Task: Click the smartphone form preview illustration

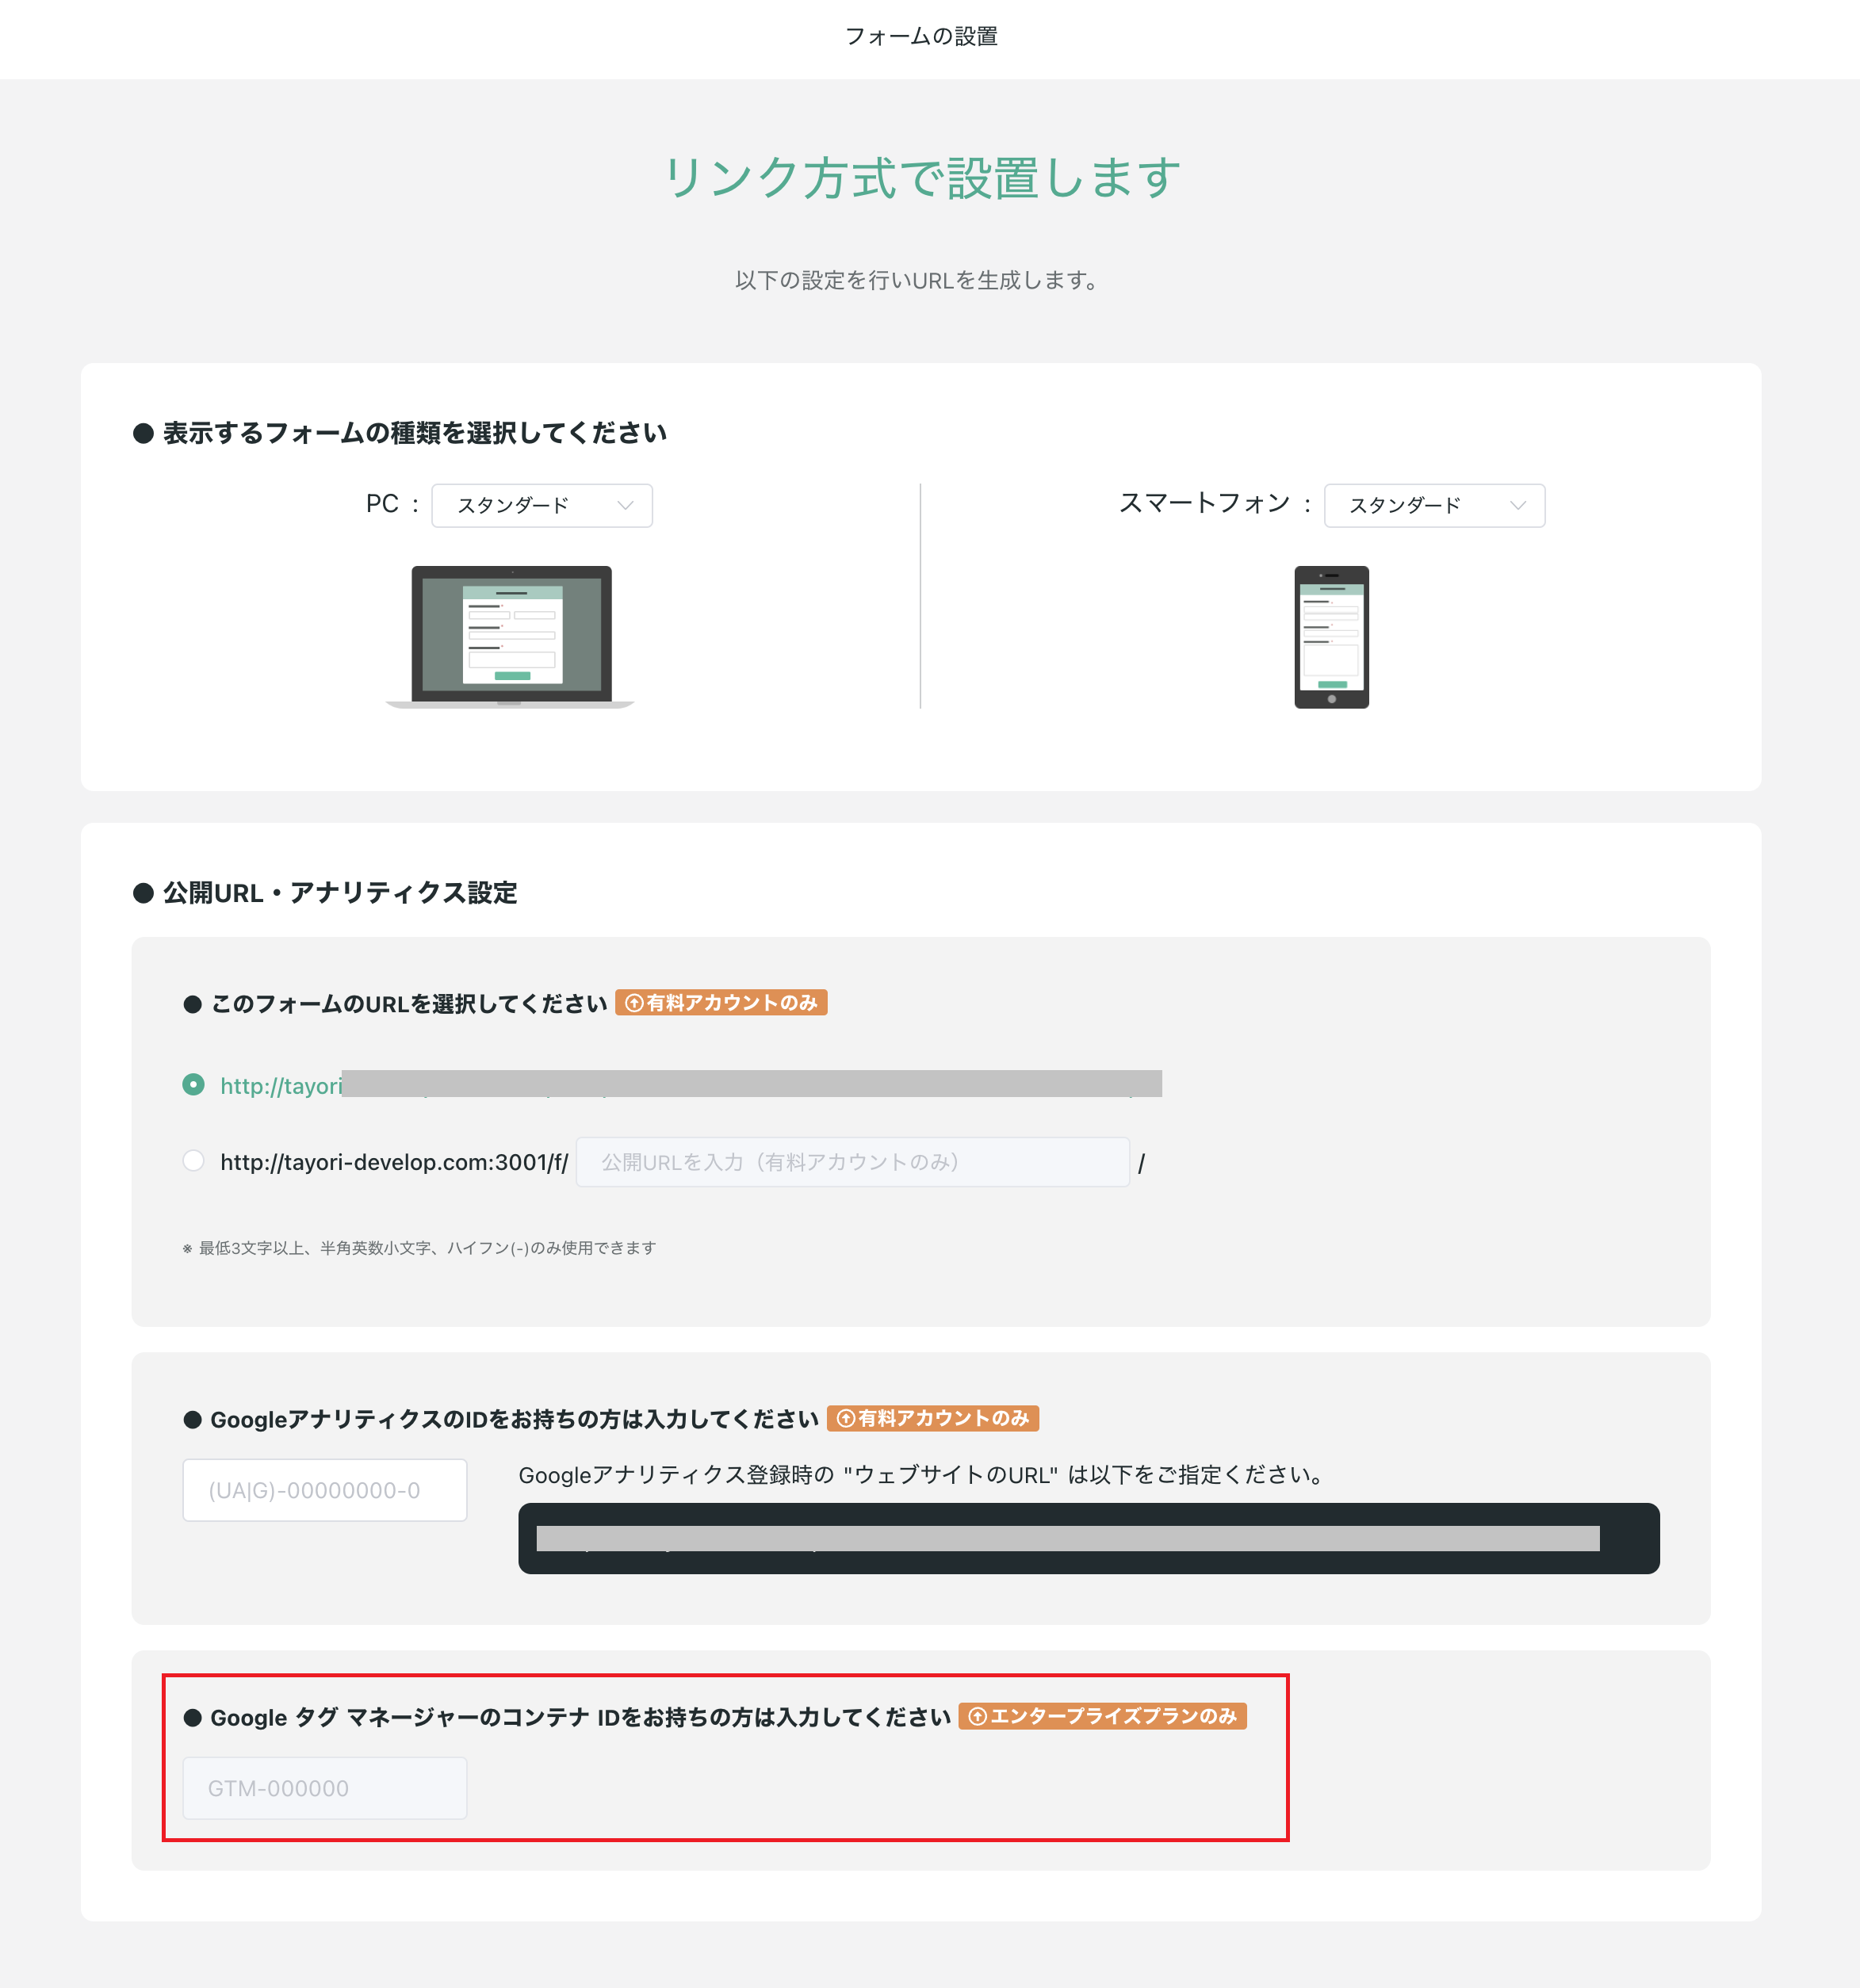Action: point(1331,637)
